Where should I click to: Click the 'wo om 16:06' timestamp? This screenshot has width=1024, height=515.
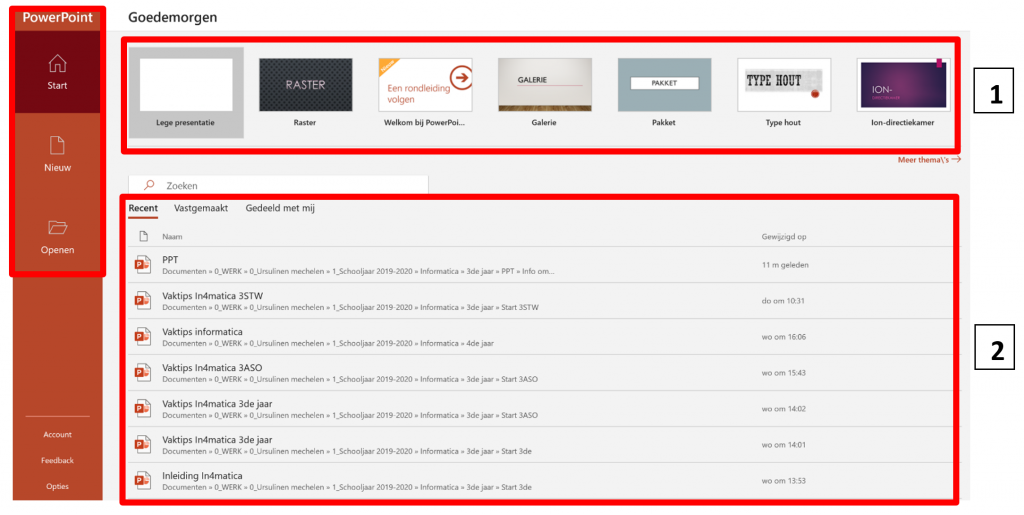click(x=784, y=337)
